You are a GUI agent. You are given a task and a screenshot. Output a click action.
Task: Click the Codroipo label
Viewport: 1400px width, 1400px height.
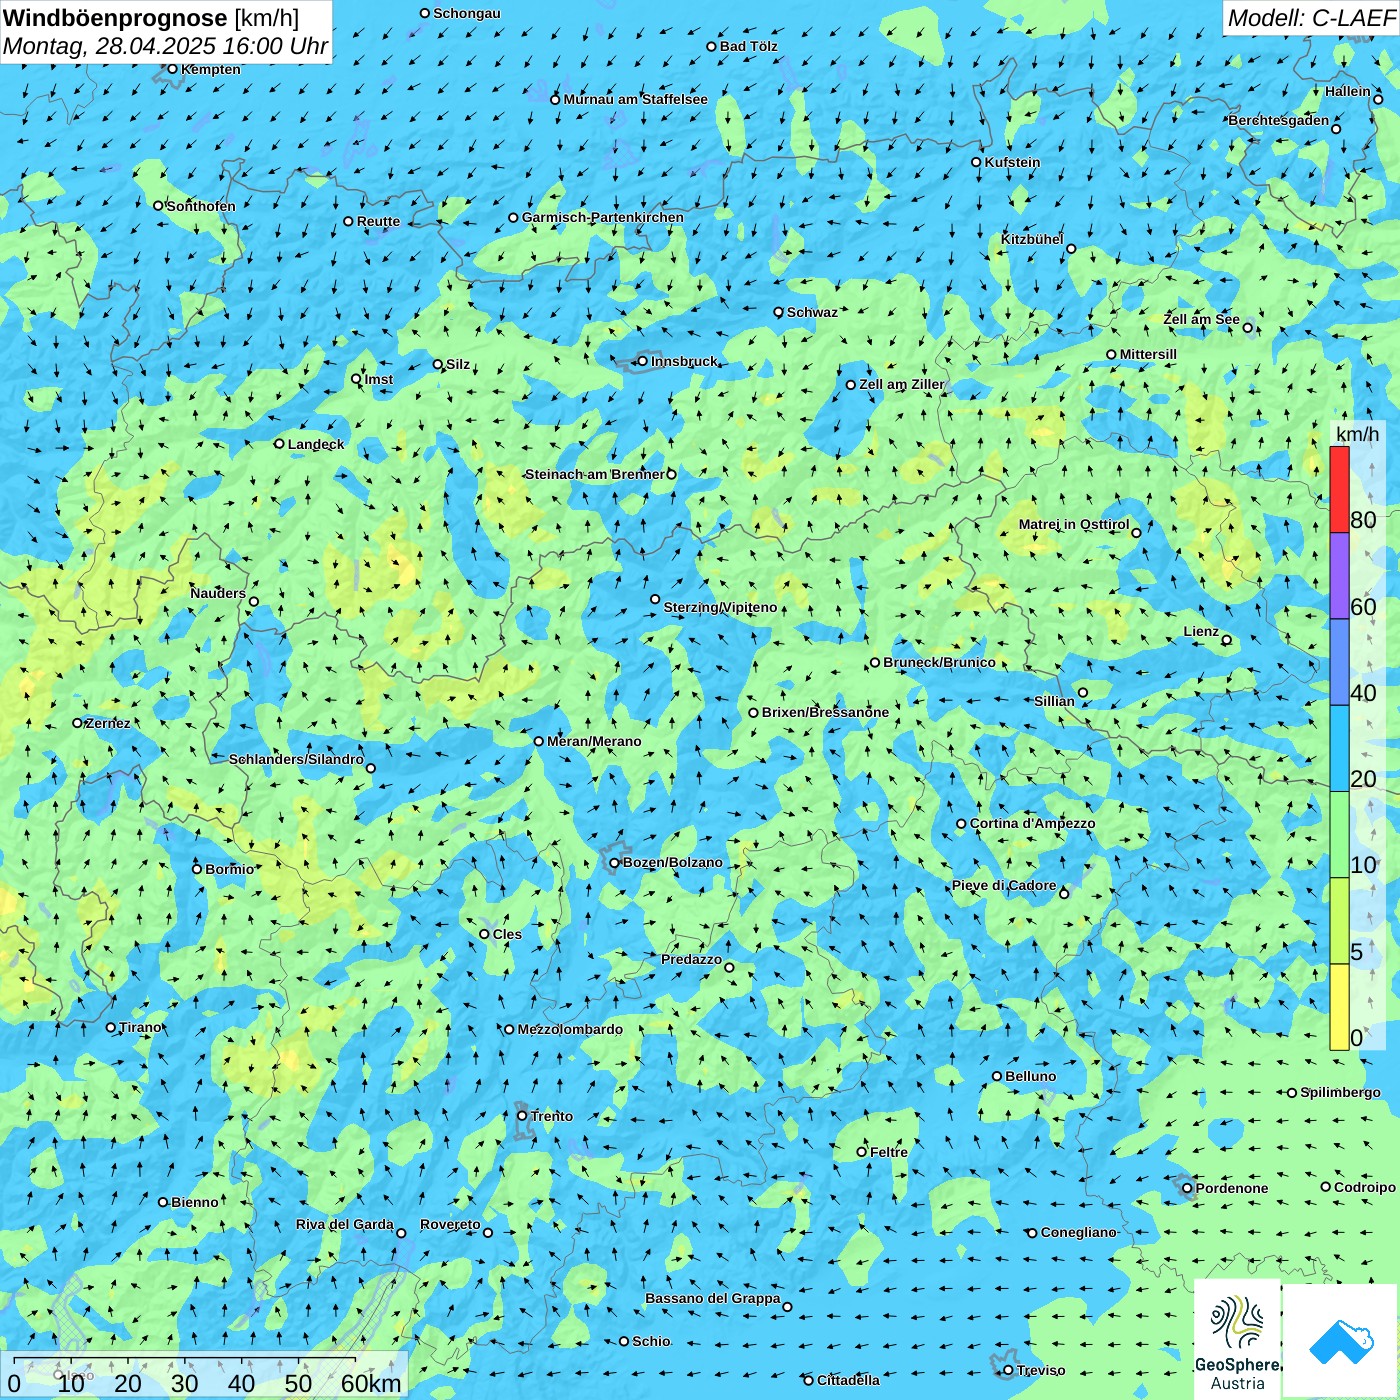pos(1365,1187)
